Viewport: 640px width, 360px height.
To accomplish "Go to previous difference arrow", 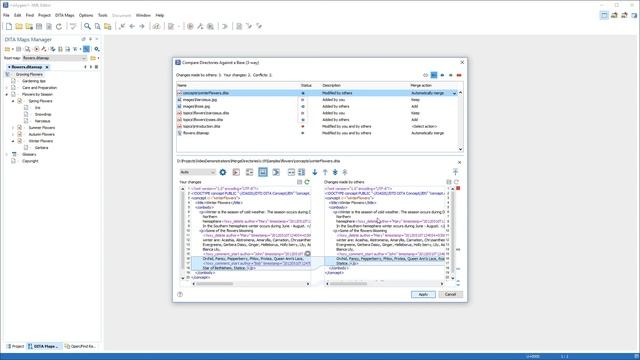I will (x=325, y=172).
